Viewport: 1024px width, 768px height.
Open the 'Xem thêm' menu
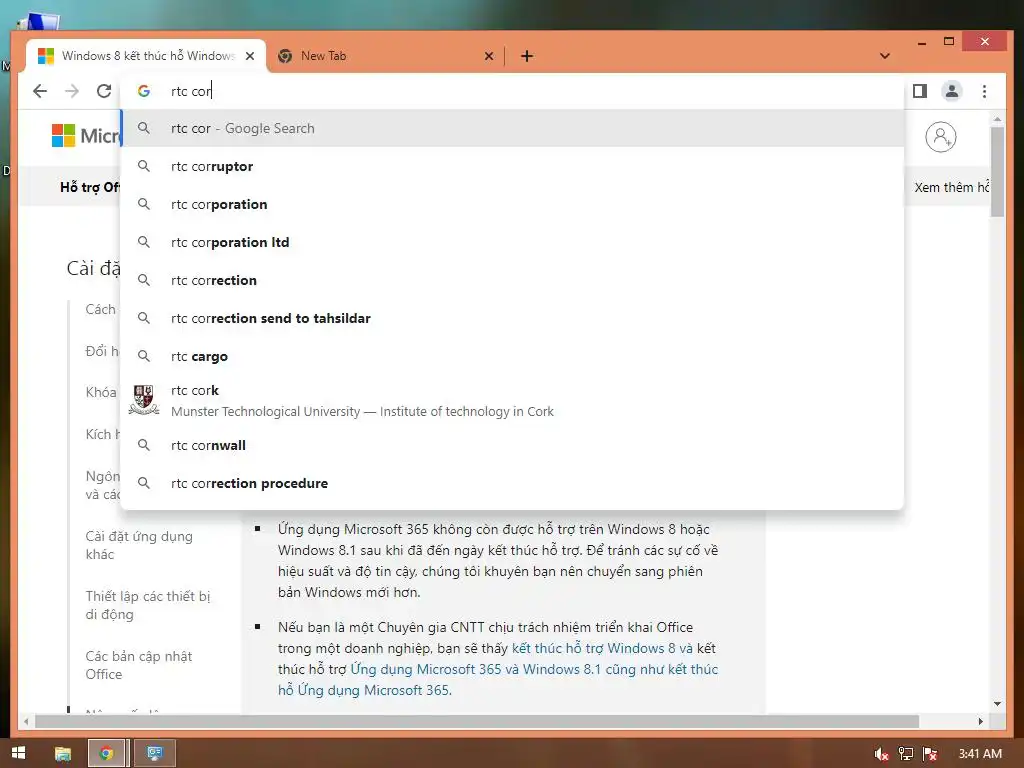point(952,187)
